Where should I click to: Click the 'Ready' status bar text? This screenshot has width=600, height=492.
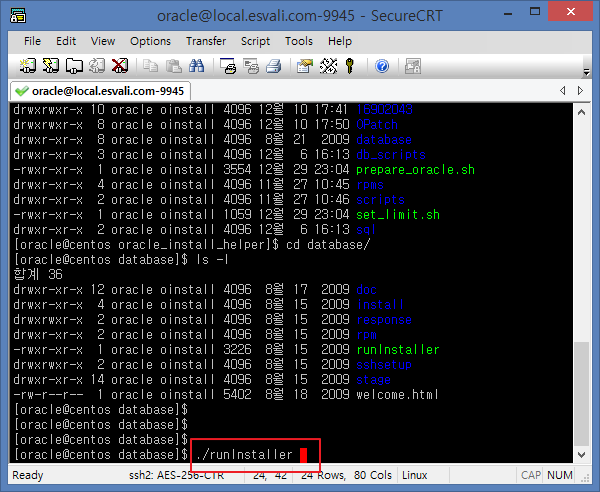click(28, 475)
